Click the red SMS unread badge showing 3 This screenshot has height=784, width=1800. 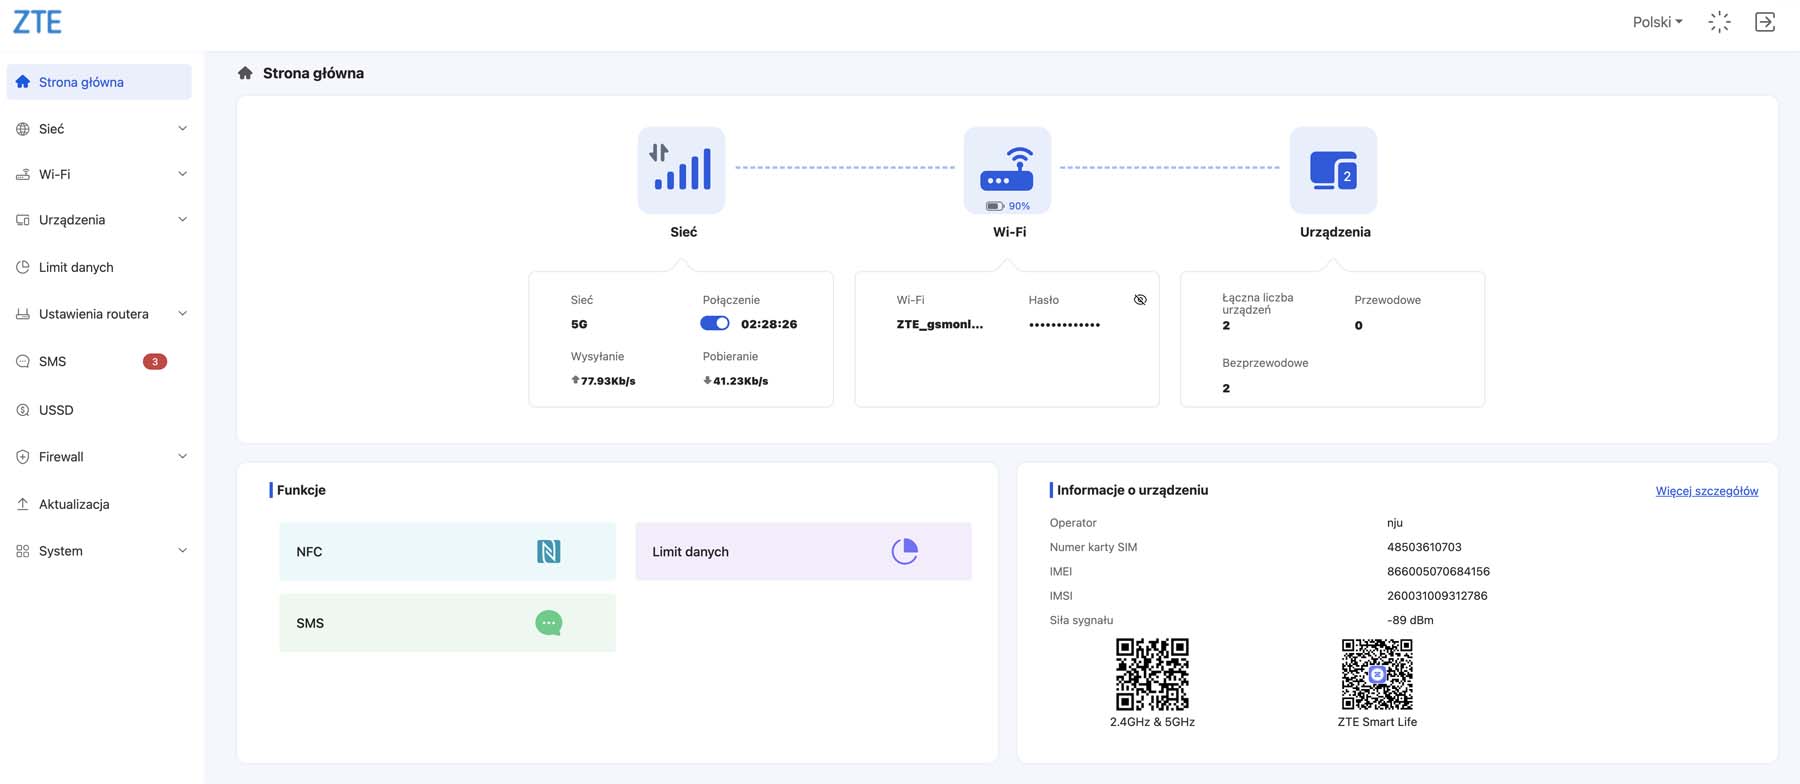click(x=155, y=361)
